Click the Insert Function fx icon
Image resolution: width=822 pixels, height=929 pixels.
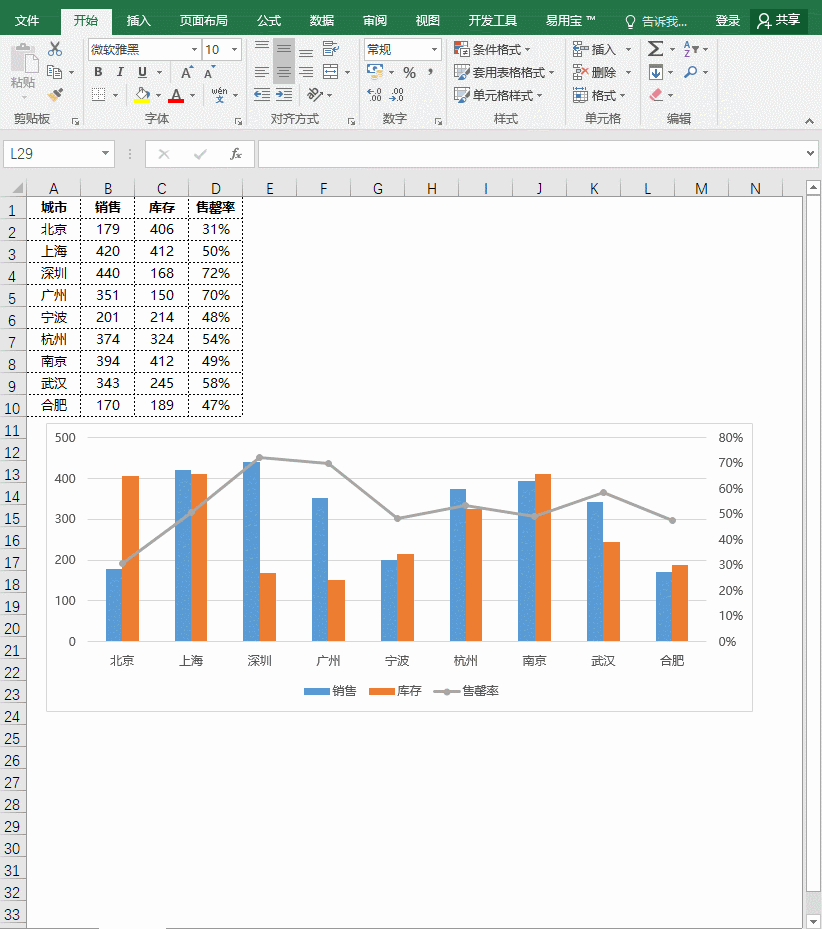coord(235,154)
